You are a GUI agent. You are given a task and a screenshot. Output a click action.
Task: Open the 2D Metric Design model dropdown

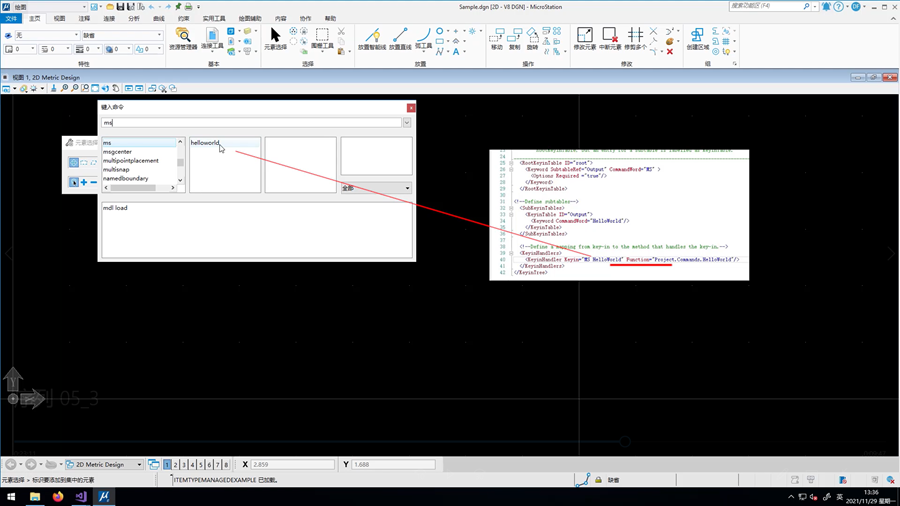click(x=104, y=464)
